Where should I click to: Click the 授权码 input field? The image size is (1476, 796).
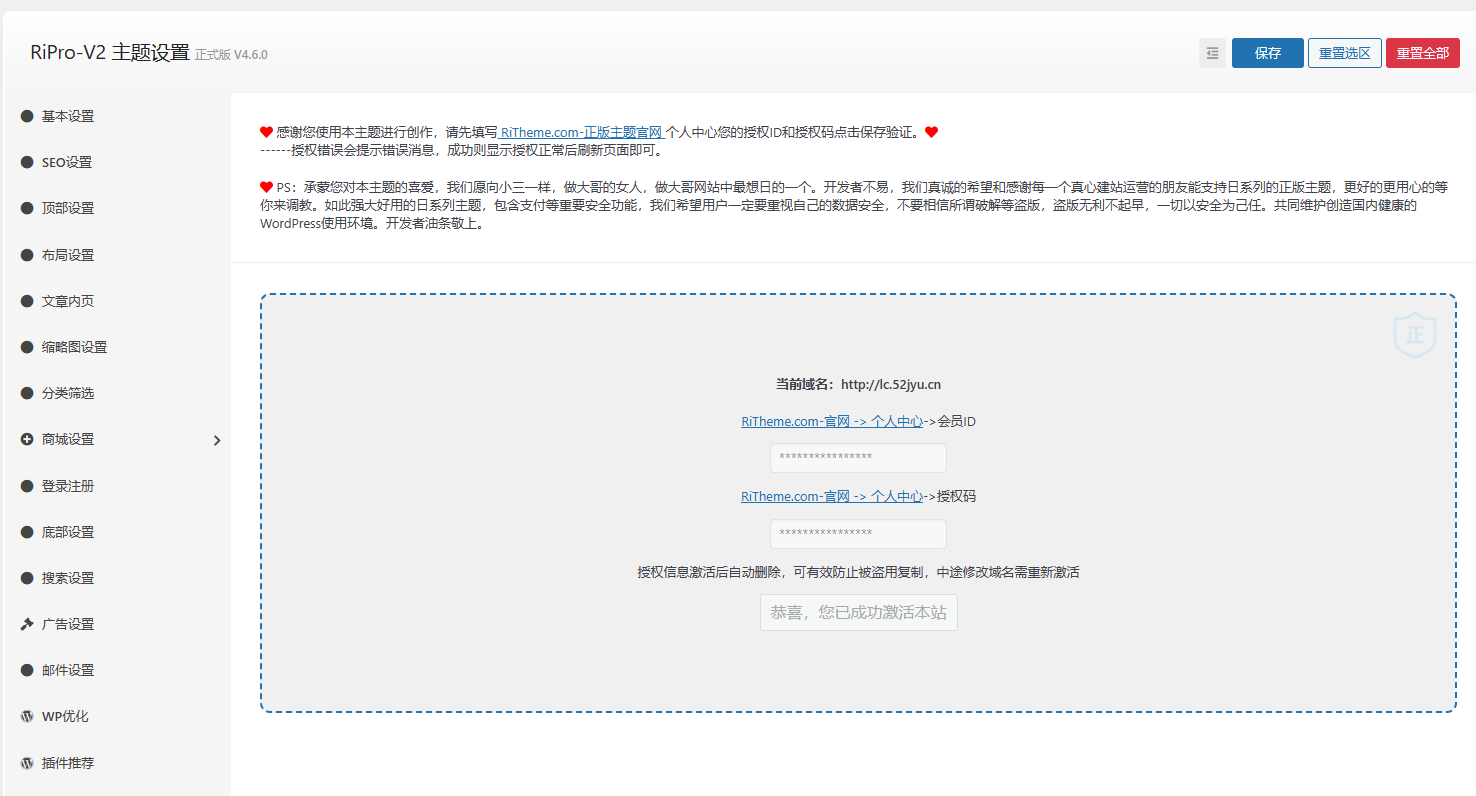point(858,534)
